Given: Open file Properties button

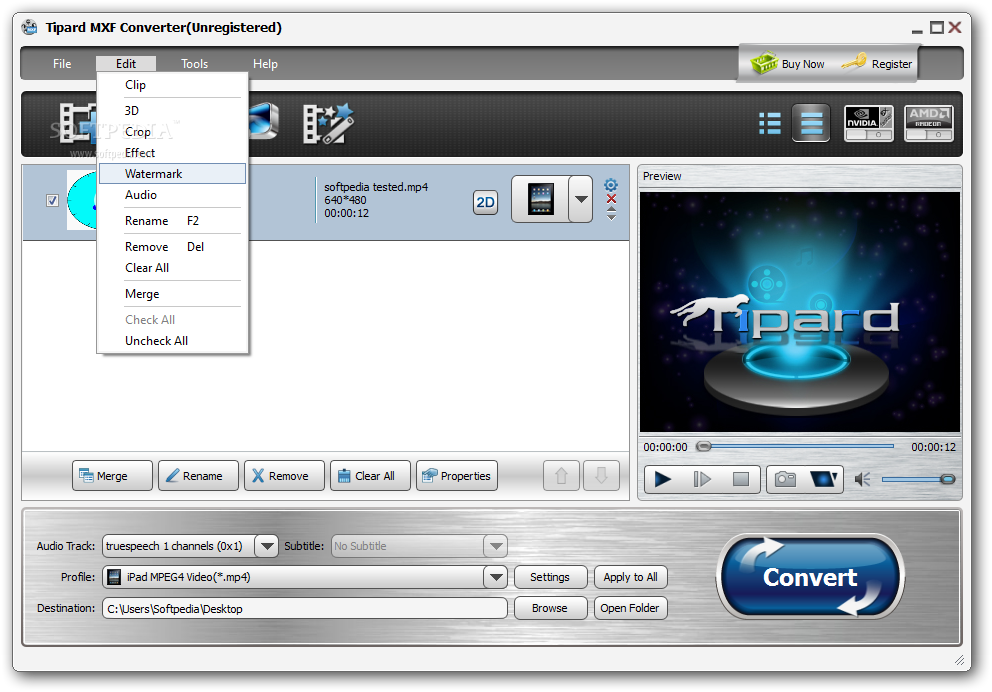Looking at the screenshot, I should pos(457,476).
